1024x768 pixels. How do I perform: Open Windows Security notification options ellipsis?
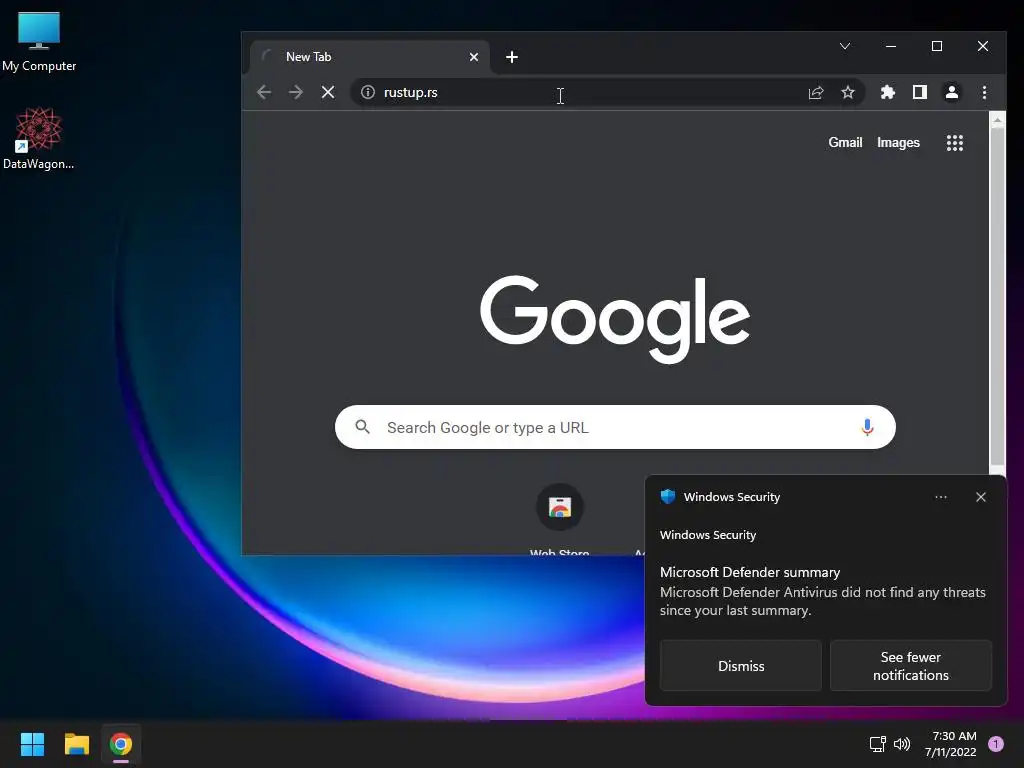click(940, 497)
